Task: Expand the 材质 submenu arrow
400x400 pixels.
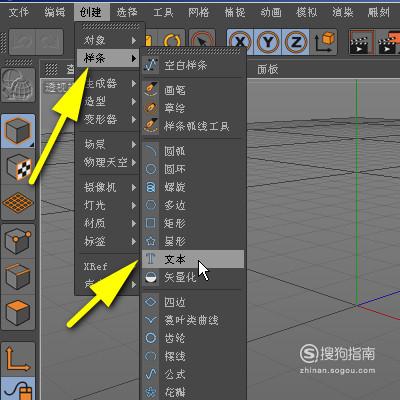Action: pos(134,223)
